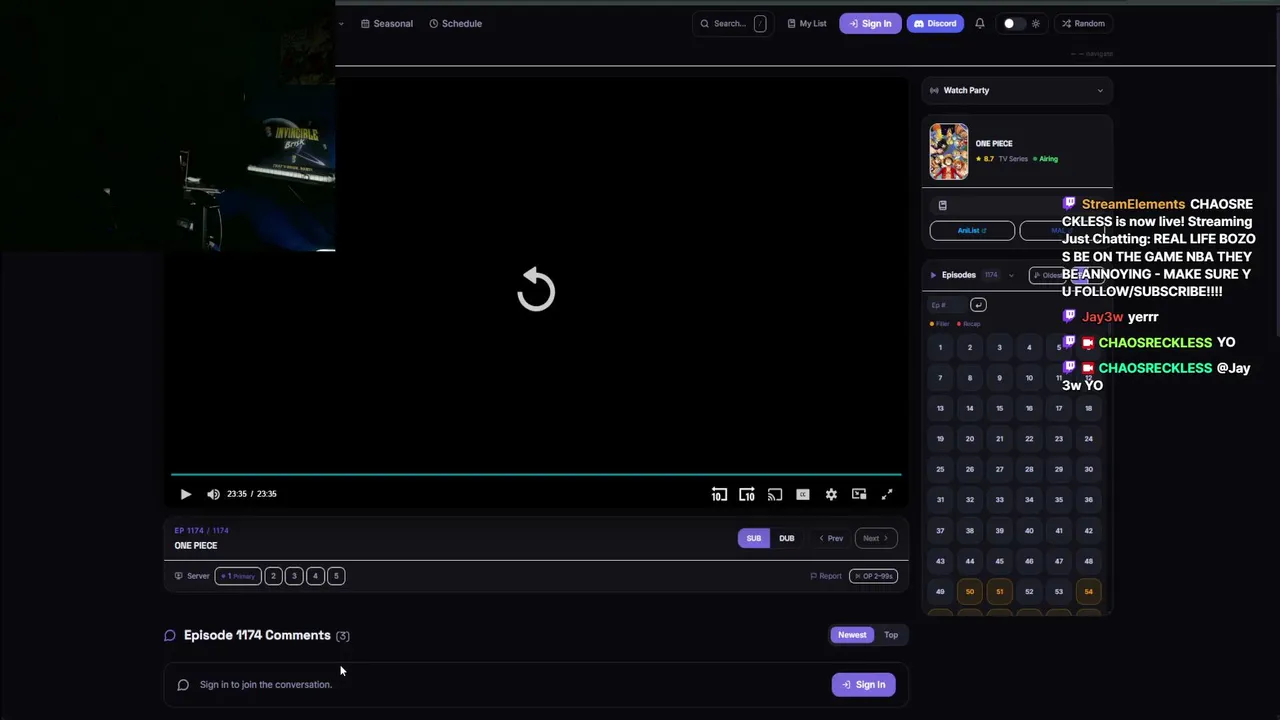Select server 2
This screenshot has height=720, width=1280.
coord(273,576)
